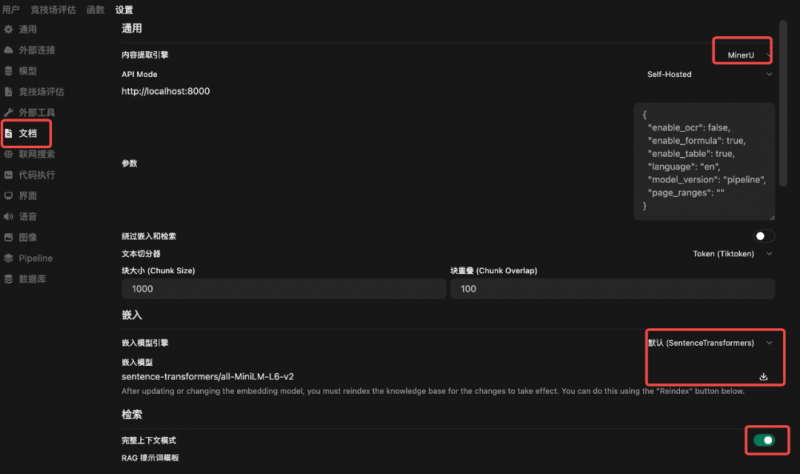Click the gear icon beside 通用
Viewport: 800px width, 474px height.
(x=9, y=30)
